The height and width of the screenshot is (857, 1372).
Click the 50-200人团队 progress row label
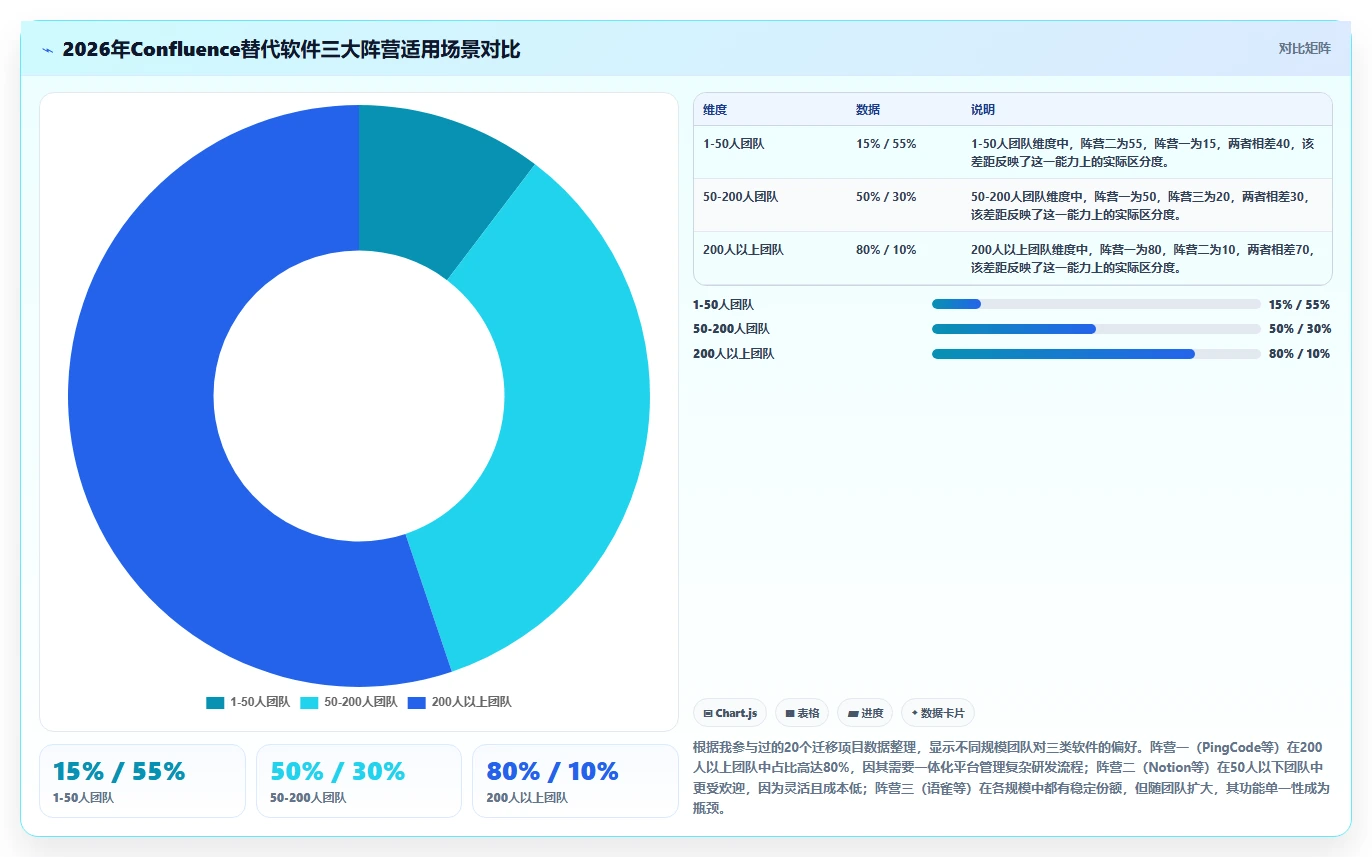tap(731, 329)
